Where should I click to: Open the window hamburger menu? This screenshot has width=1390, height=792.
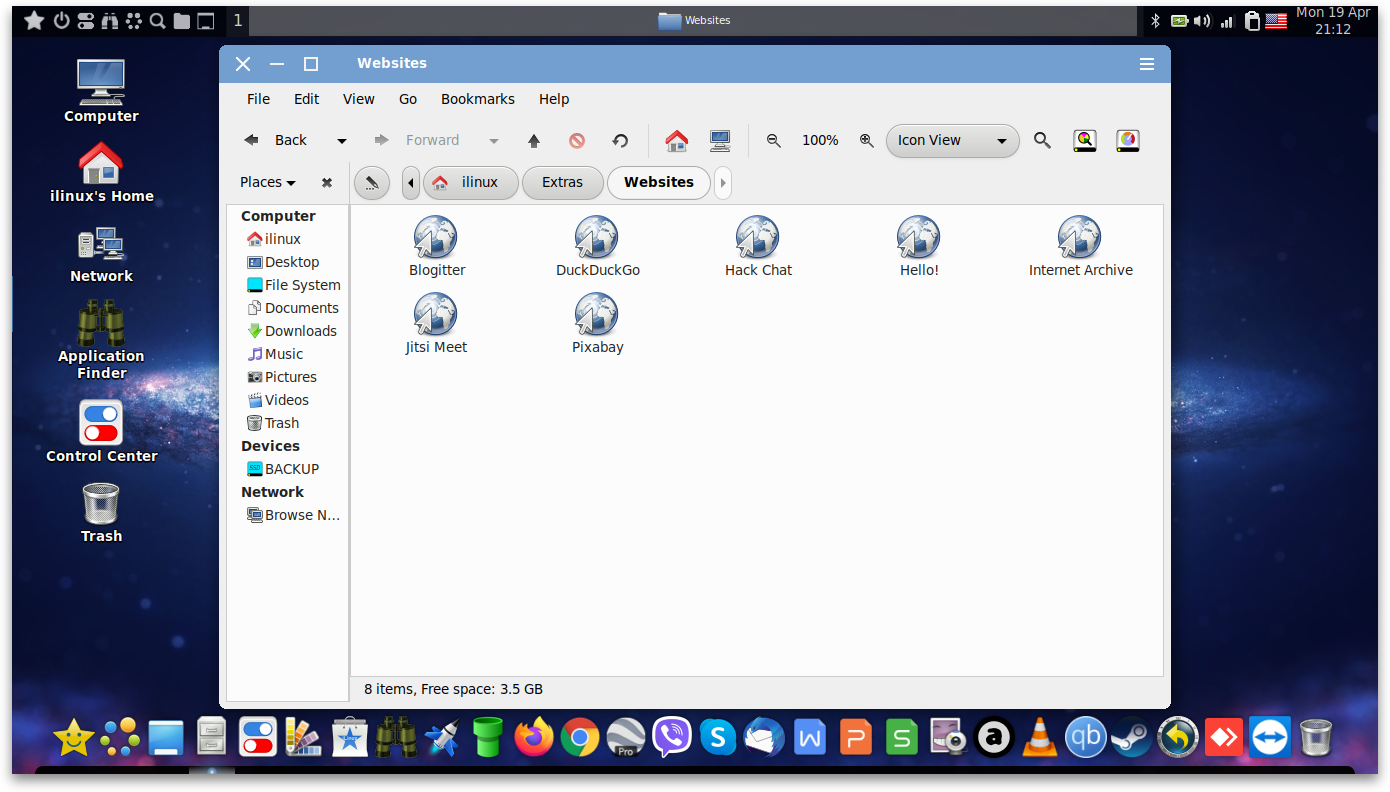[1147, 64]
